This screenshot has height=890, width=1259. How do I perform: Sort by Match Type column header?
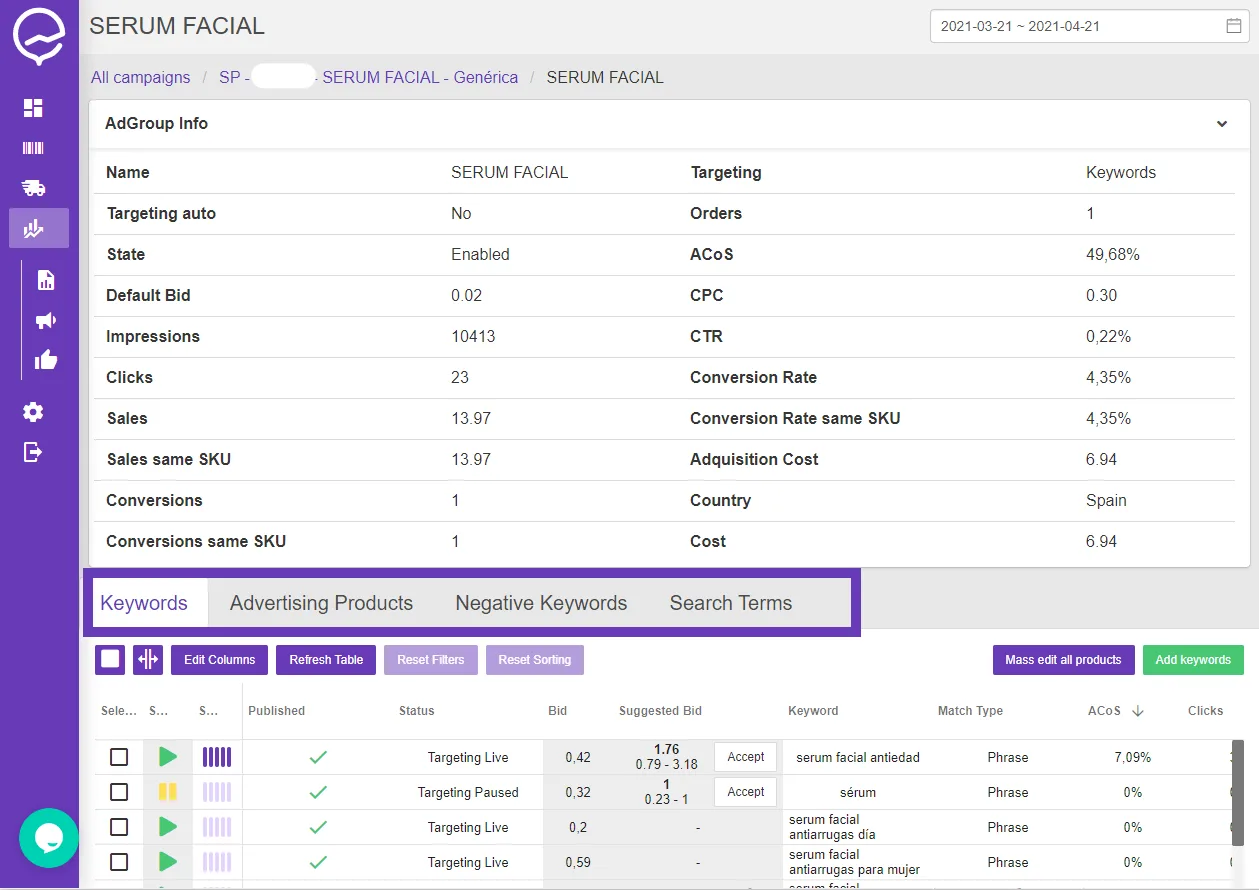tap(970, 711)
